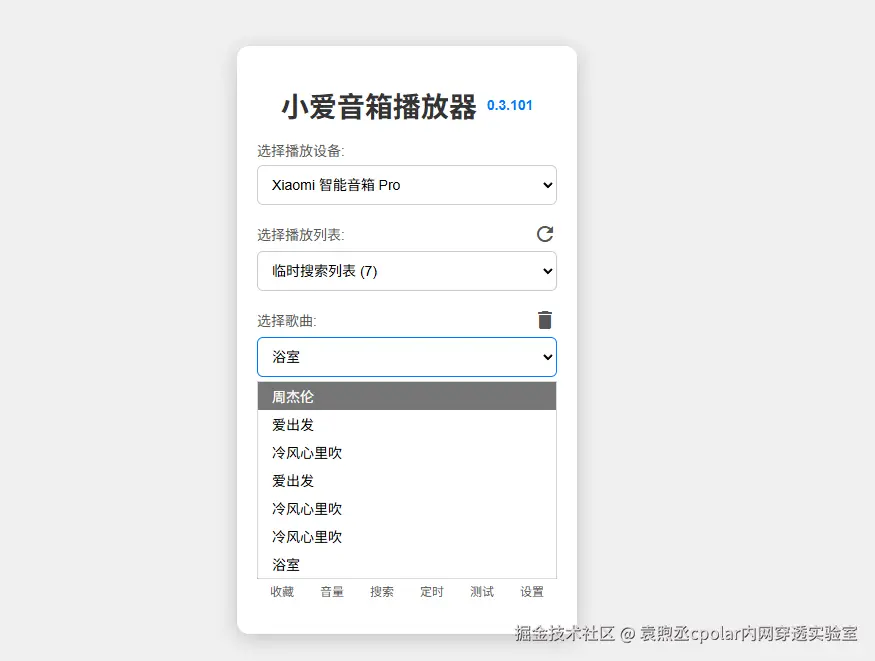Select the 测试 tab
Image resolution: width=875 pixels, height=661 pixels.
(x=482, y=592)
